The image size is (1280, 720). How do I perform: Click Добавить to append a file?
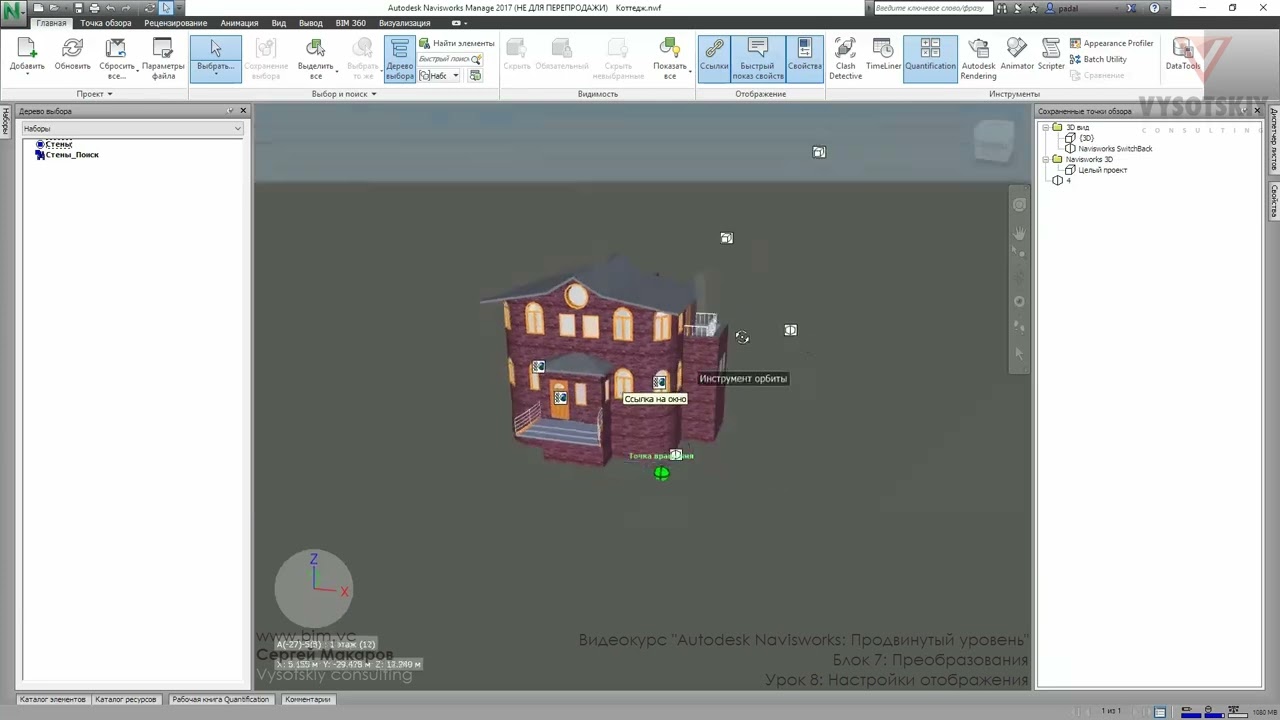(27, 56)
